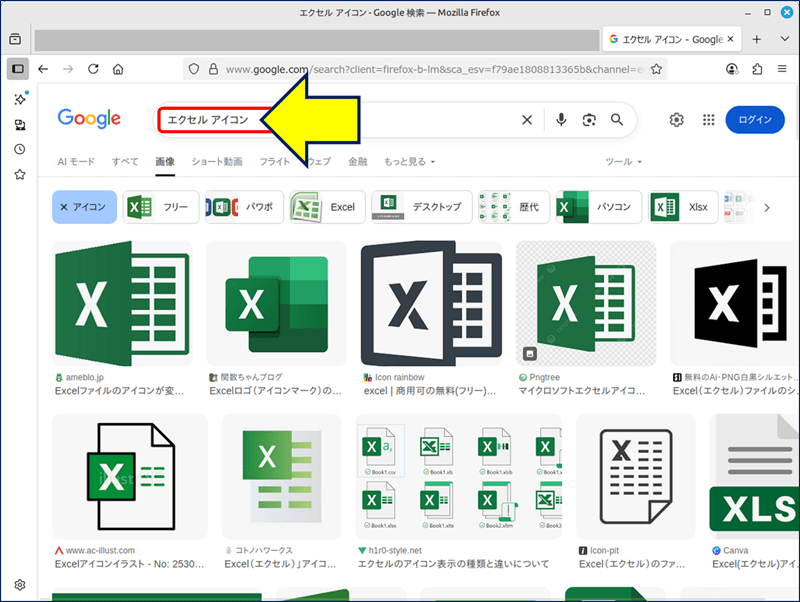Open the history sidebar panel
This screenshot has width=800, height=602.
coord(20,149)
